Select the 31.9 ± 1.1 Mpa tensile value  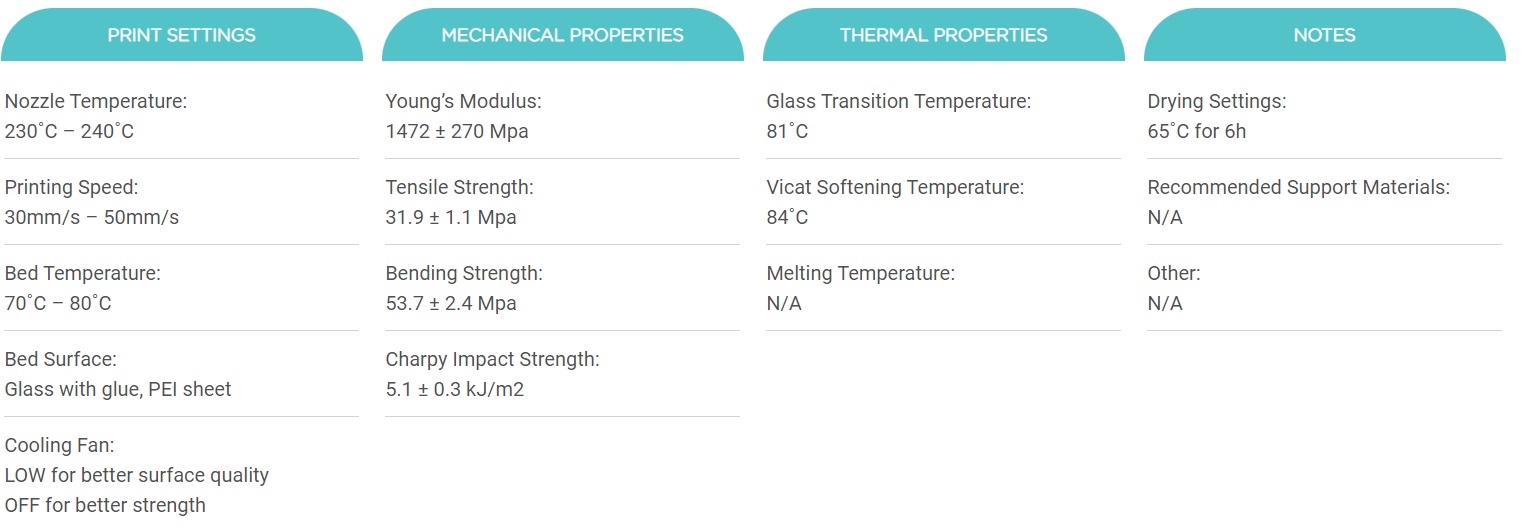[x=451, y=217]
